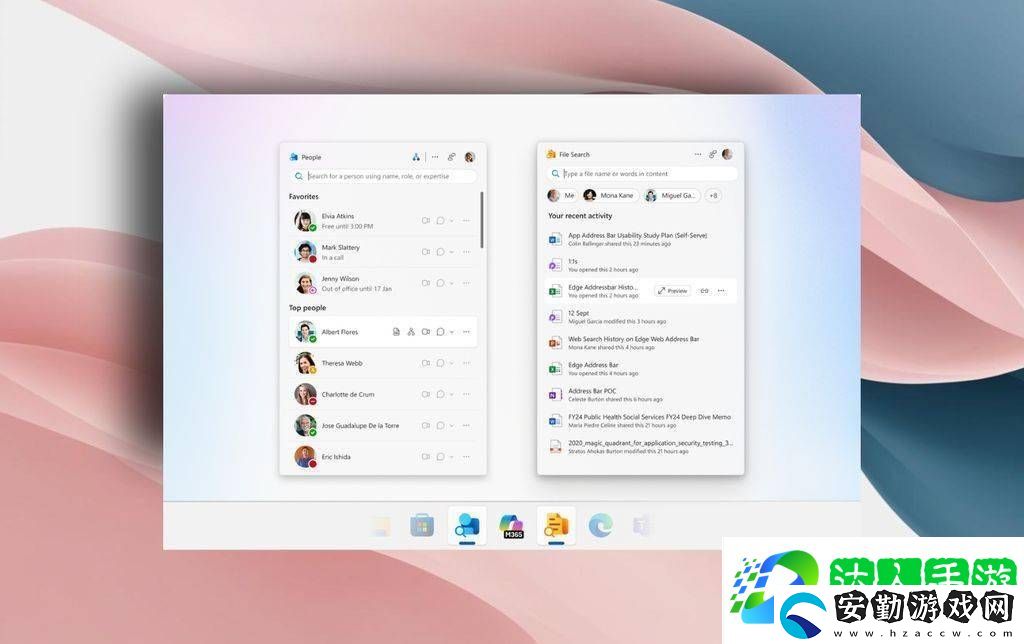Image resolution: width=1024 pixels, height=644 pixels.
Task: Filter files by Me chip
Action: (562, 195)
